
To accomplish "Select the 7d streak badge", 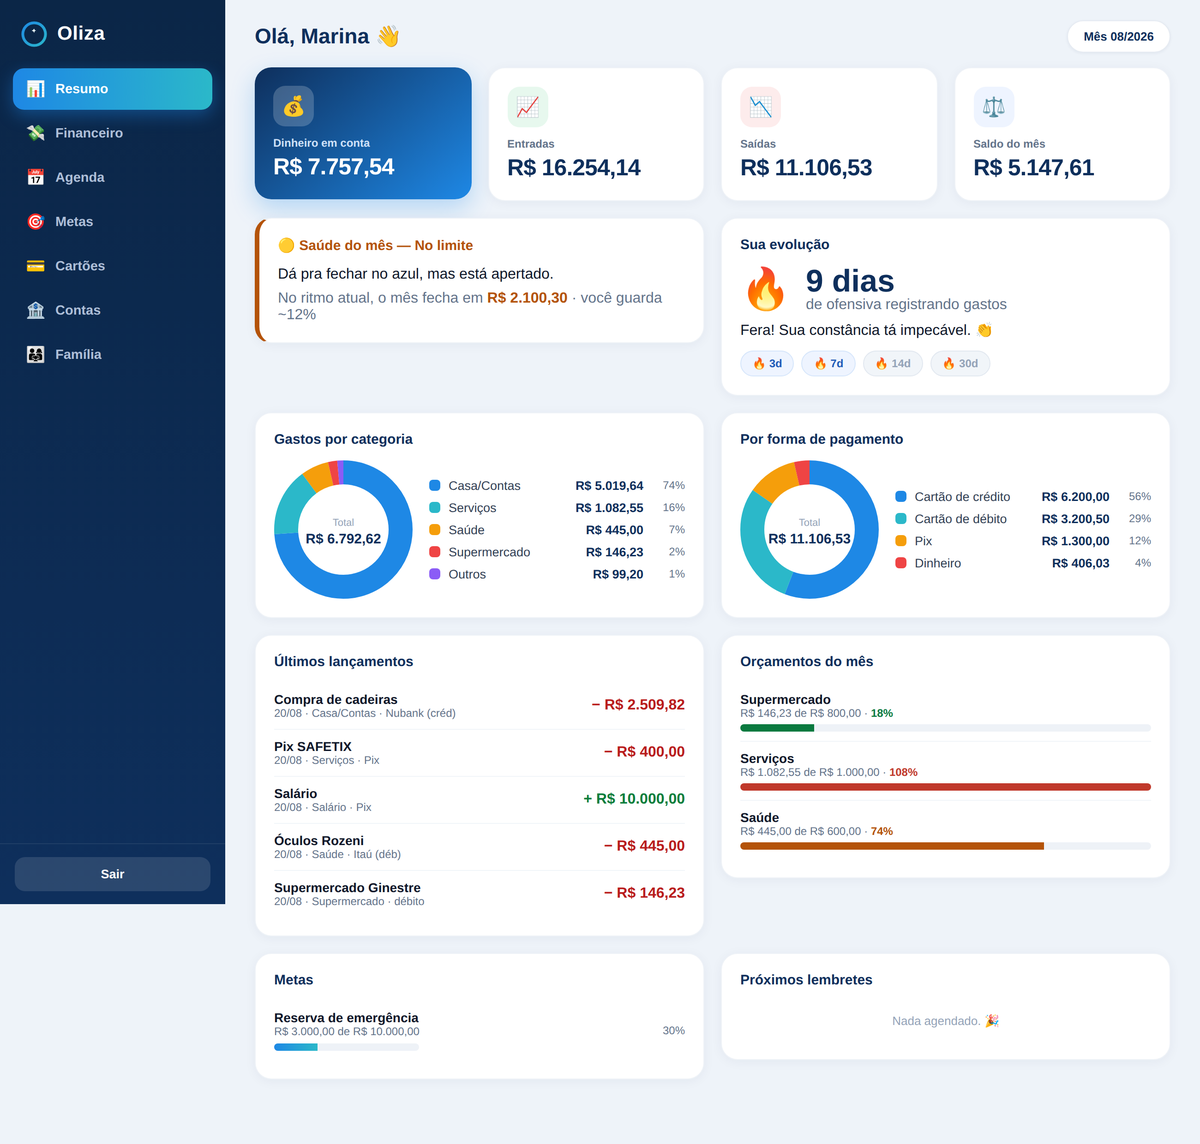I will click(x=828, y=363).
